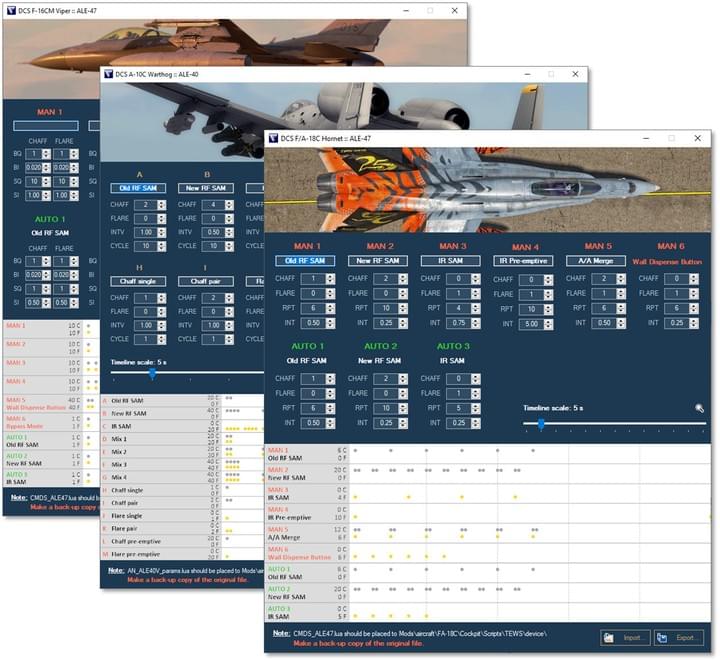The image size is (720, 662).
Task: Edit the MAN 5 'A/A Merge' name field
Action: (596, 261)
